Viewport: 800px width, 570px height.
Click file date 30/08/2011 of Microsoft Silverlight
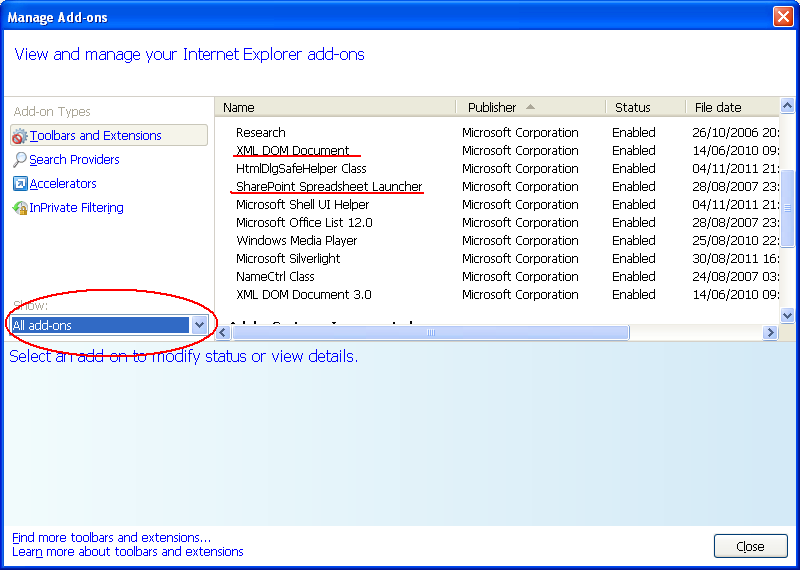tap(735, 259)
